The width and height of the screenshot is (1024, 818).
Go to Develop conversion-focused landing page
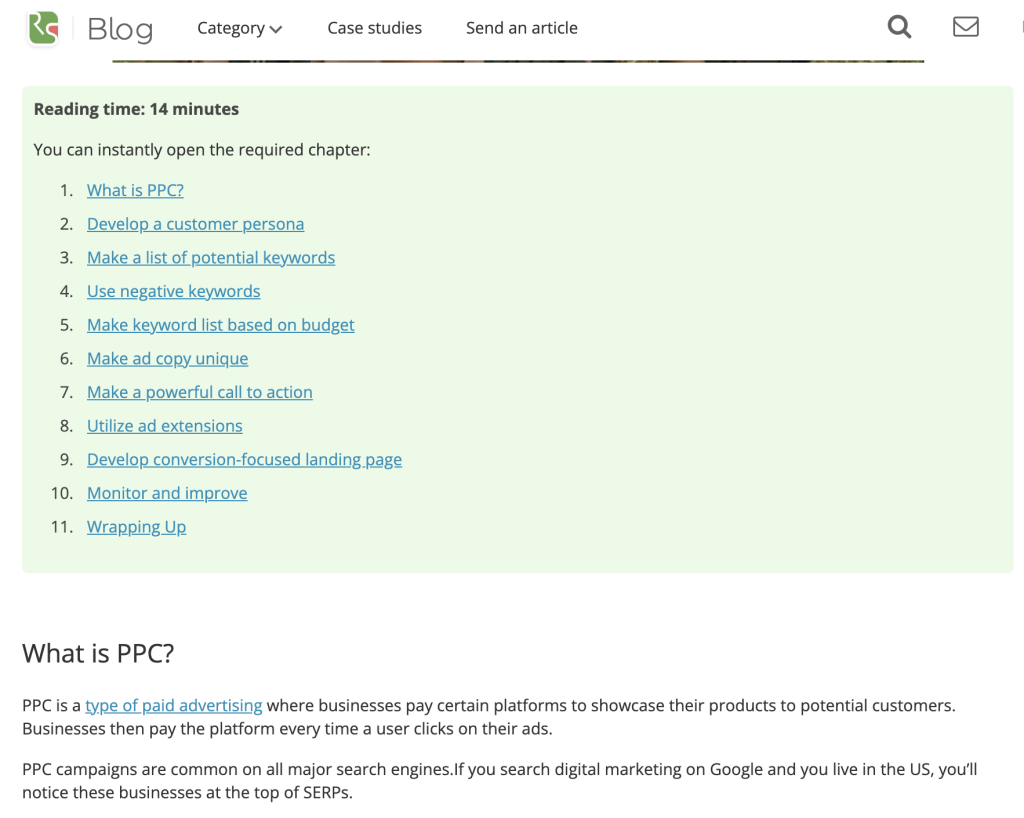[244, 460]
